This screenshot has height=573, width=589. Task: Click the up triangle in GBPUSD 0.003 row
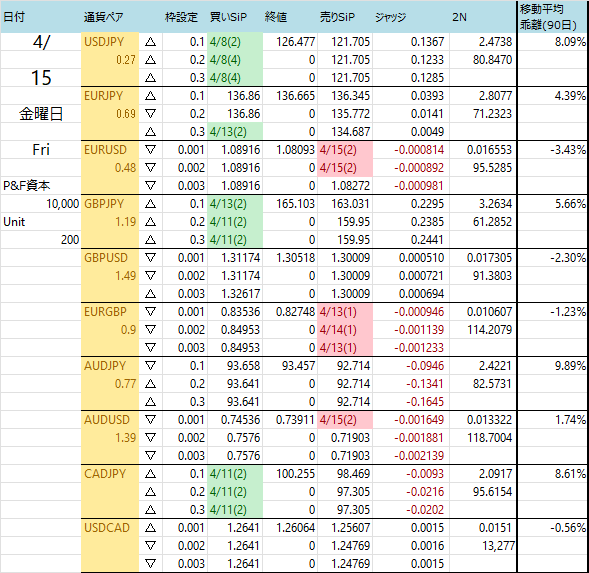pos(150,293)
